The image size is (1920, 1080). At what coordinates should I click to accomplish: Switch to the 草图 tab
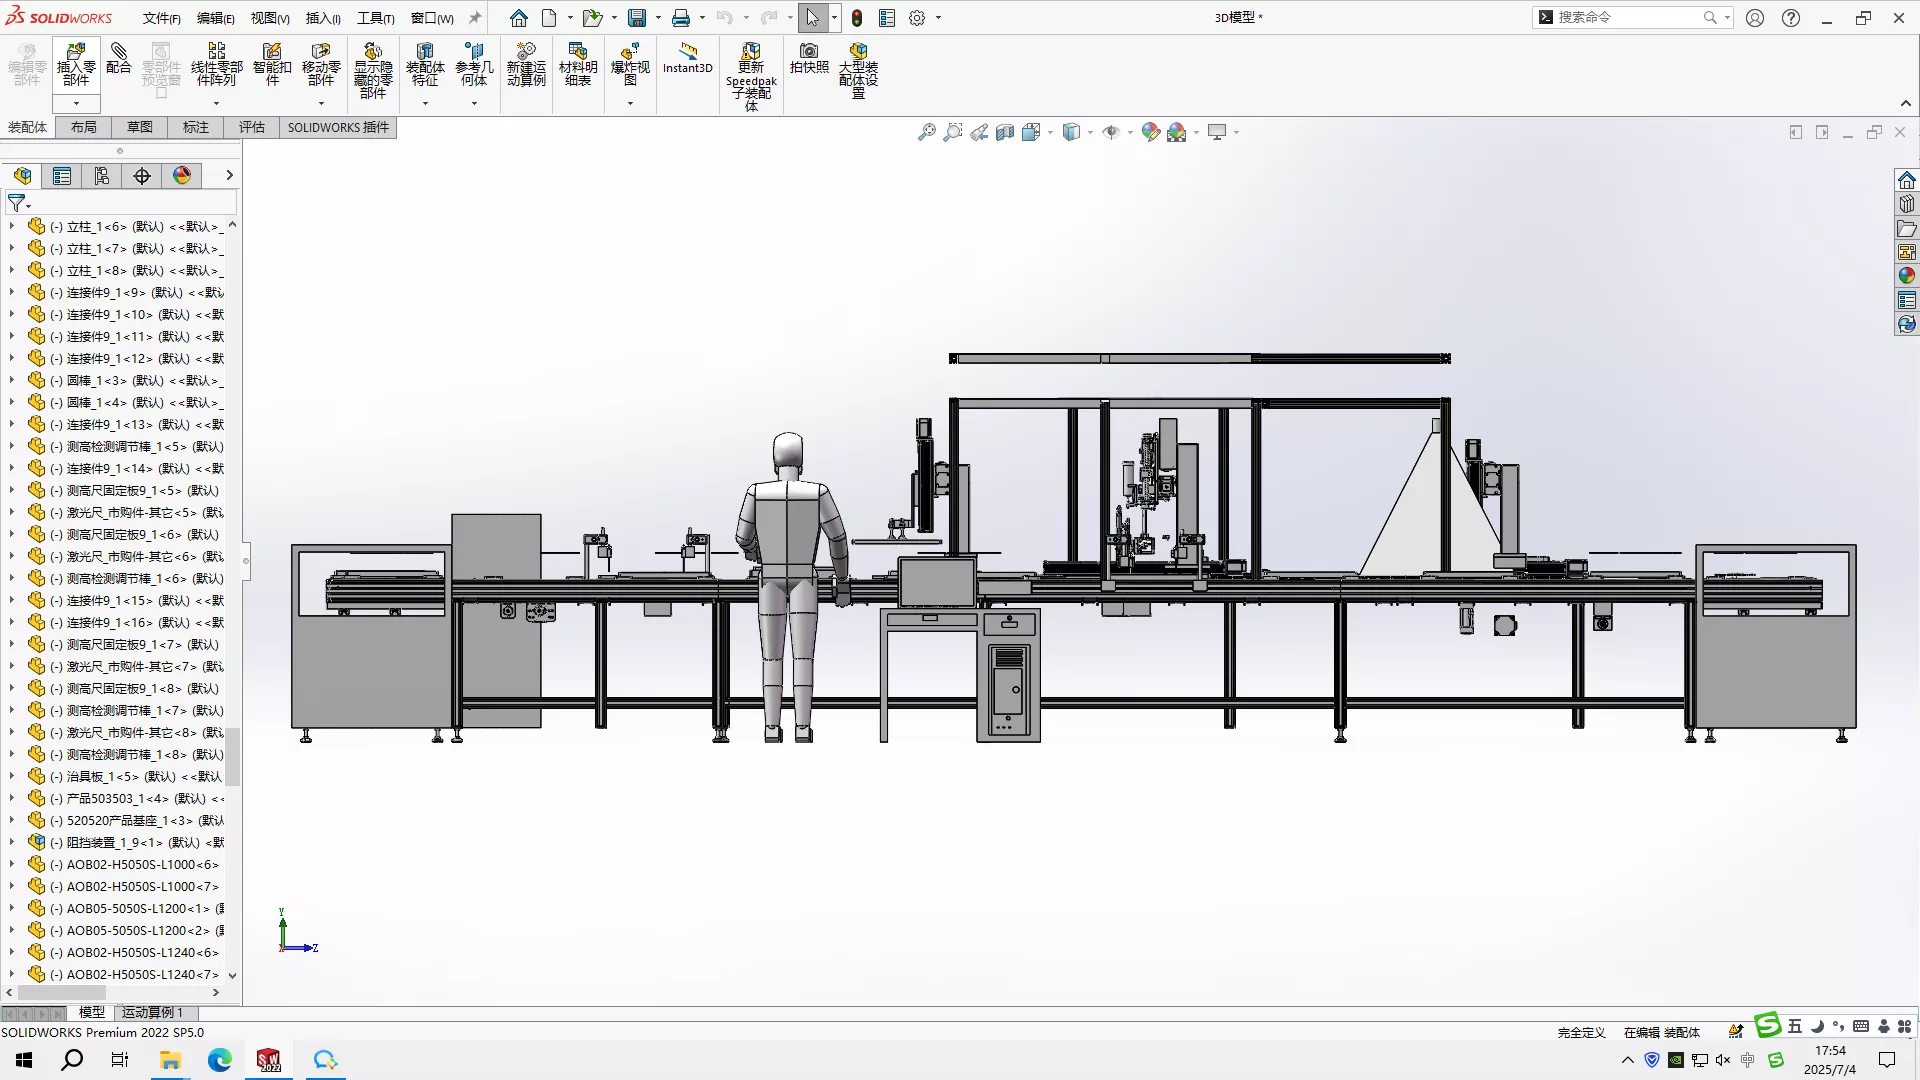coord(140,127)
